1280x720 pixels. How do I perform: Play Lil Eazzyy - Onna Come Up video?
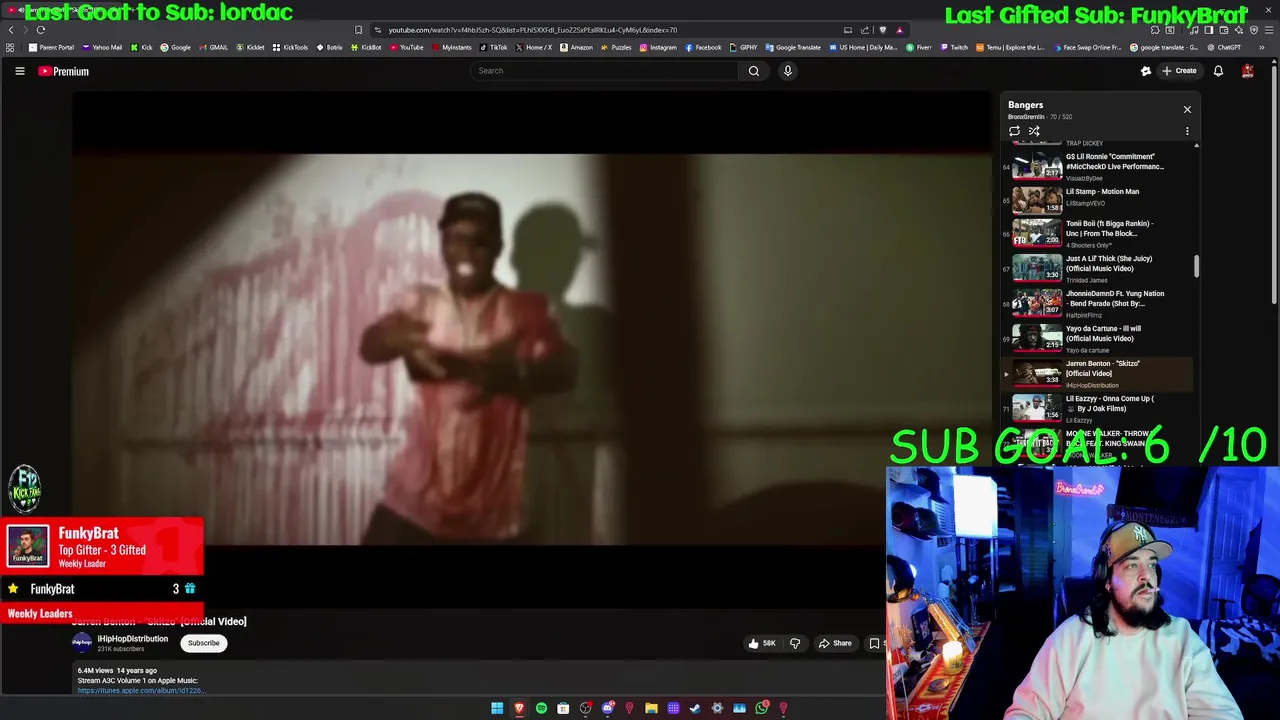1097,408
